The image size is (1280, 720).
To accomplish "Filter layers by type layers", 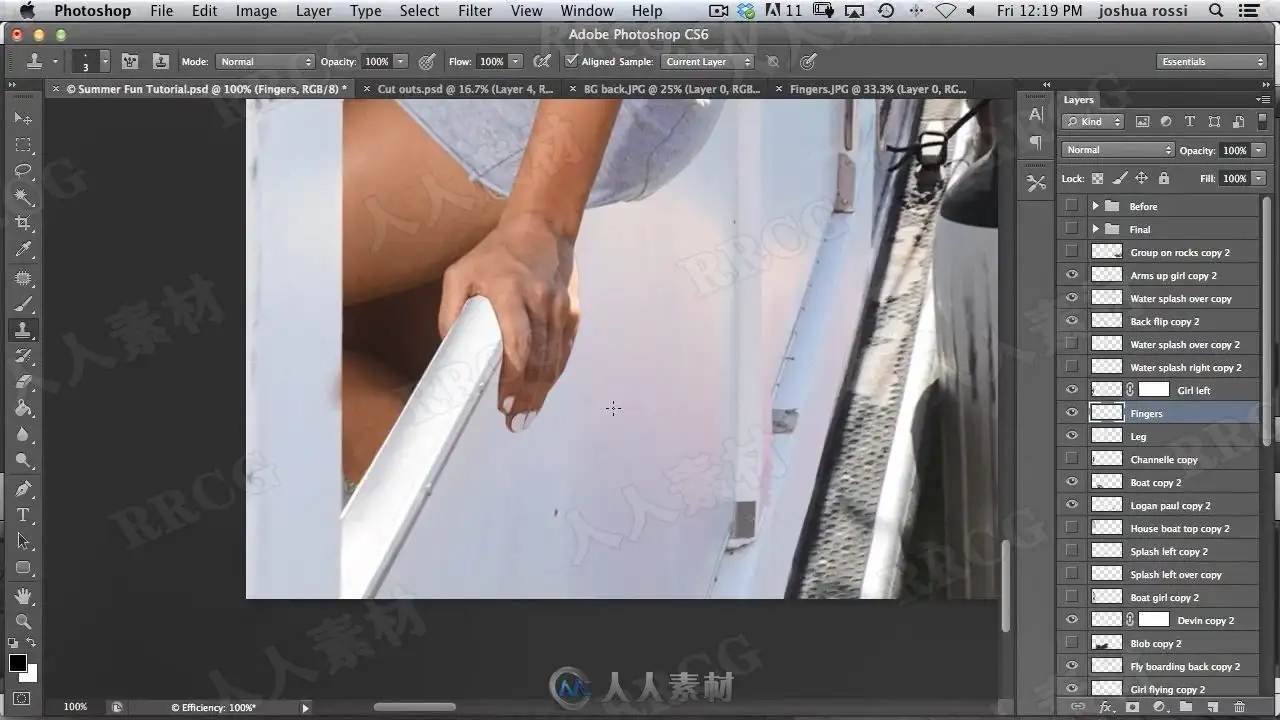I will click(x=1190, y=122).
